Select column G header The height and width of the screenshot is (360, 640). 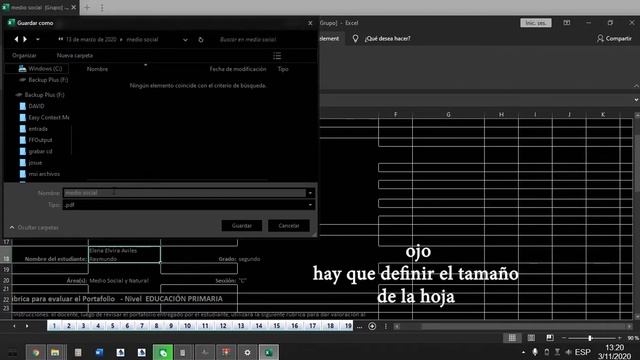(x=448, y=115)
